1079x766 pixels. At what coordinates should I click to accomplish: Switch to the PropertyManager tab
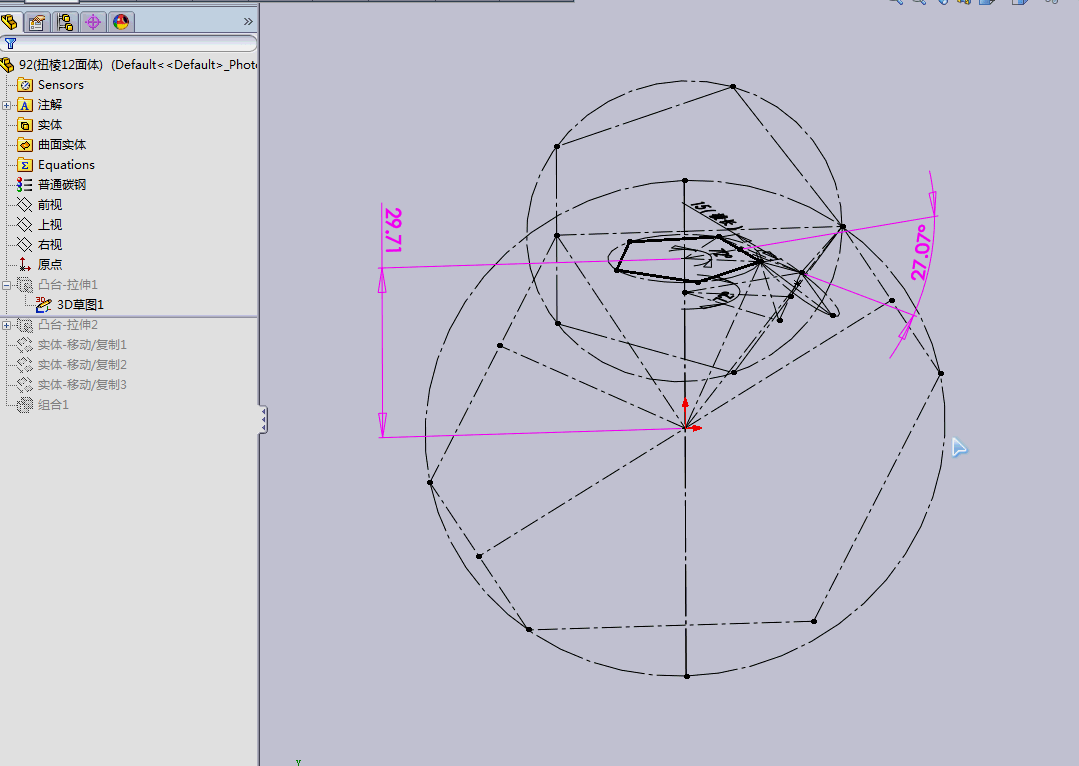tap(36, 22)
